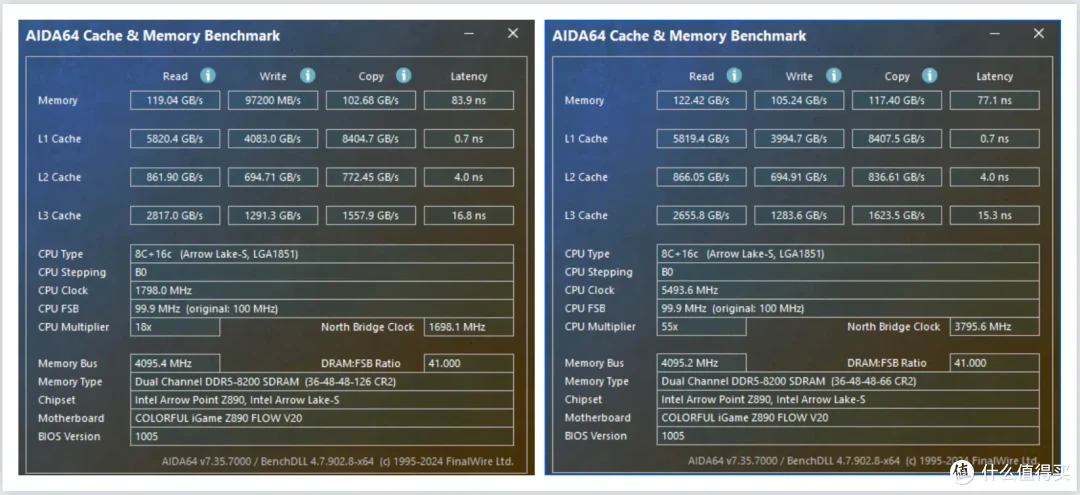Select L3 Cache Write 1291.3 GB/s value
1080x495 pixels.
coord(273,216)
